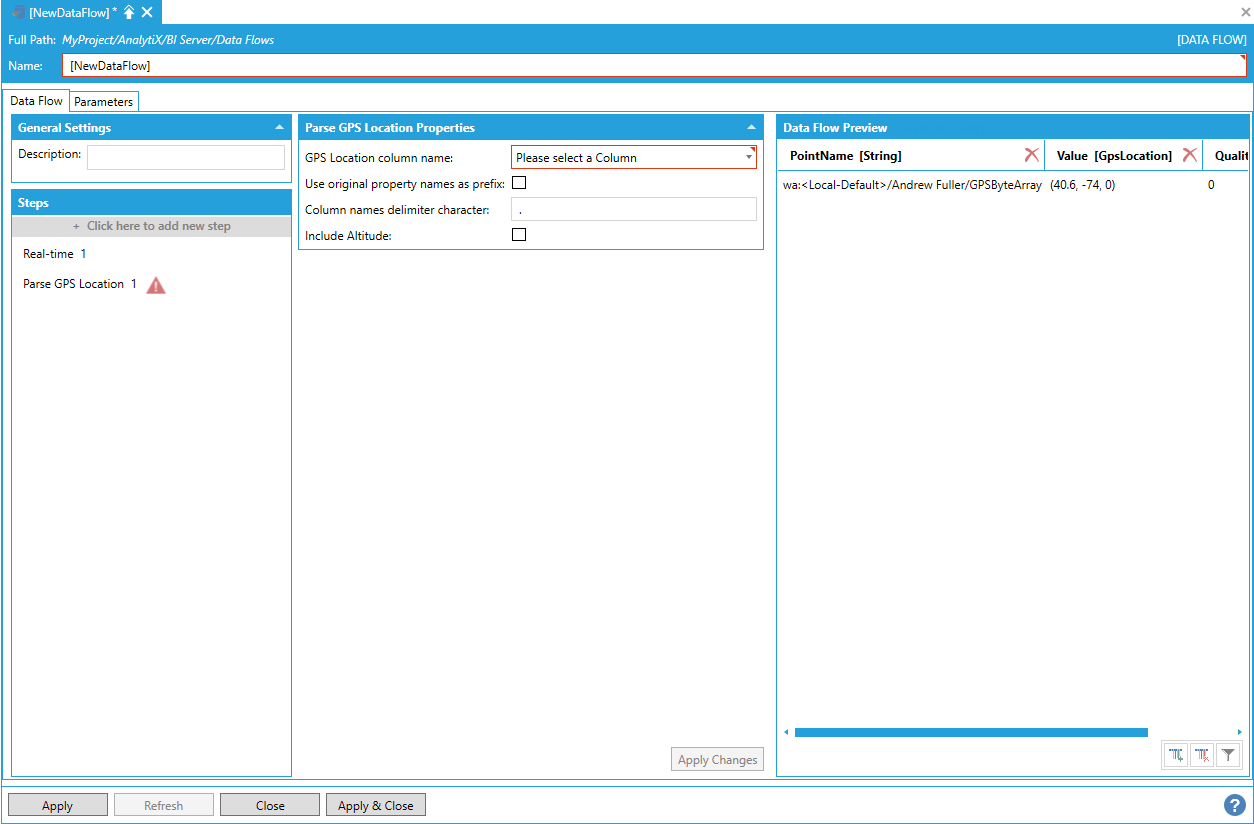Check the Include Altitude checkbox
Screen dimensions: 1254x824
click(519, 235)
